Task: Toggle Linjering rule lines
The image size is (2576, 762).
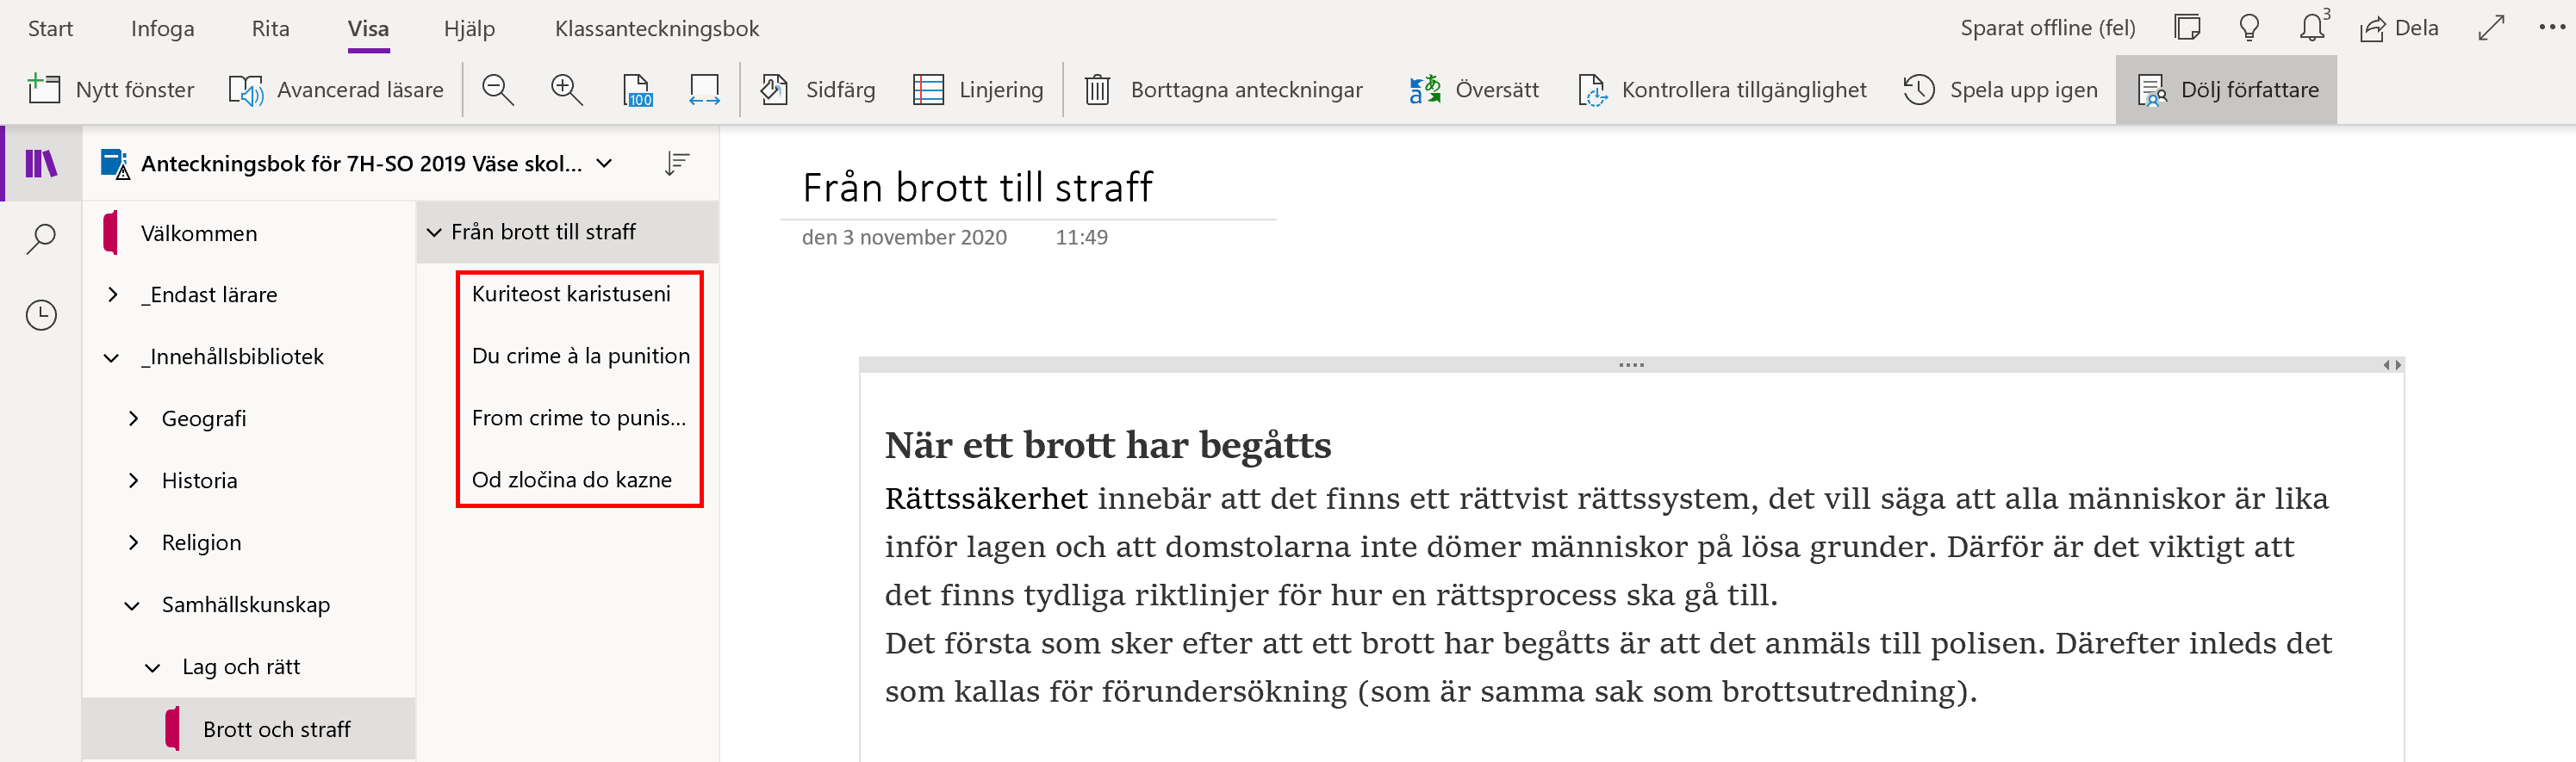Action: [x=978, y=90]
